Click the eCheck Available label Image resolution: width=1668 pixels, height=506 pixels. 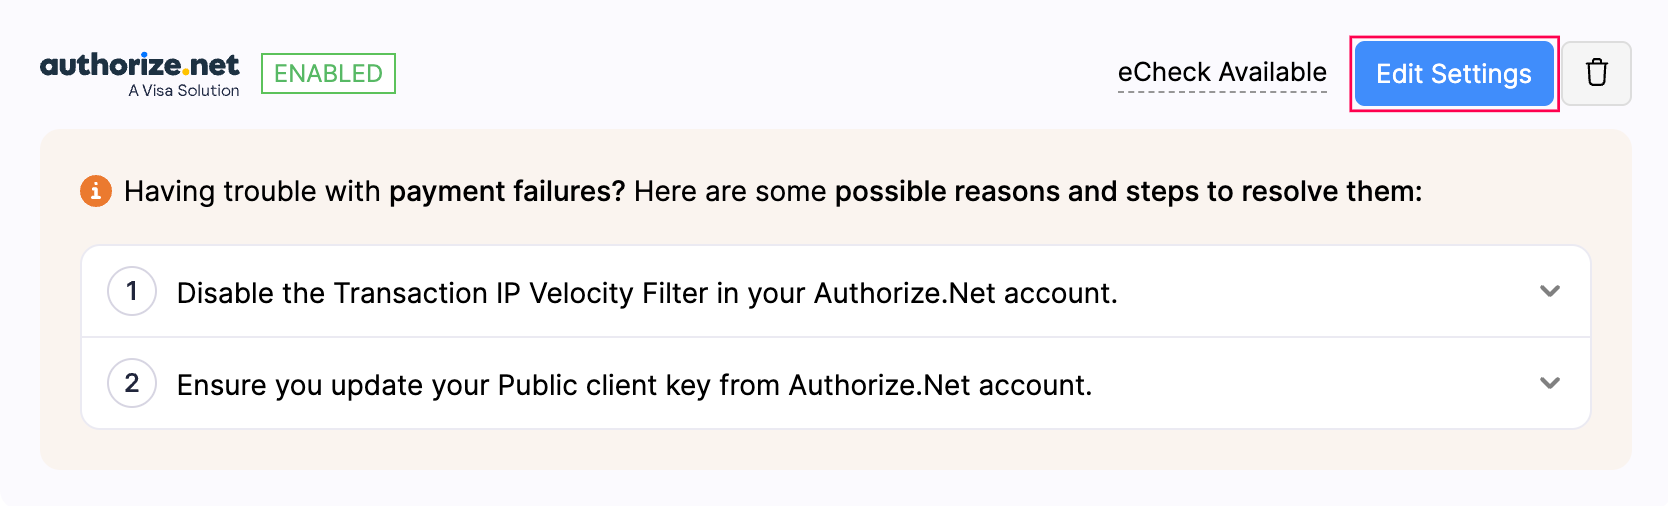pyautogui.click(x=1222, y=73)
